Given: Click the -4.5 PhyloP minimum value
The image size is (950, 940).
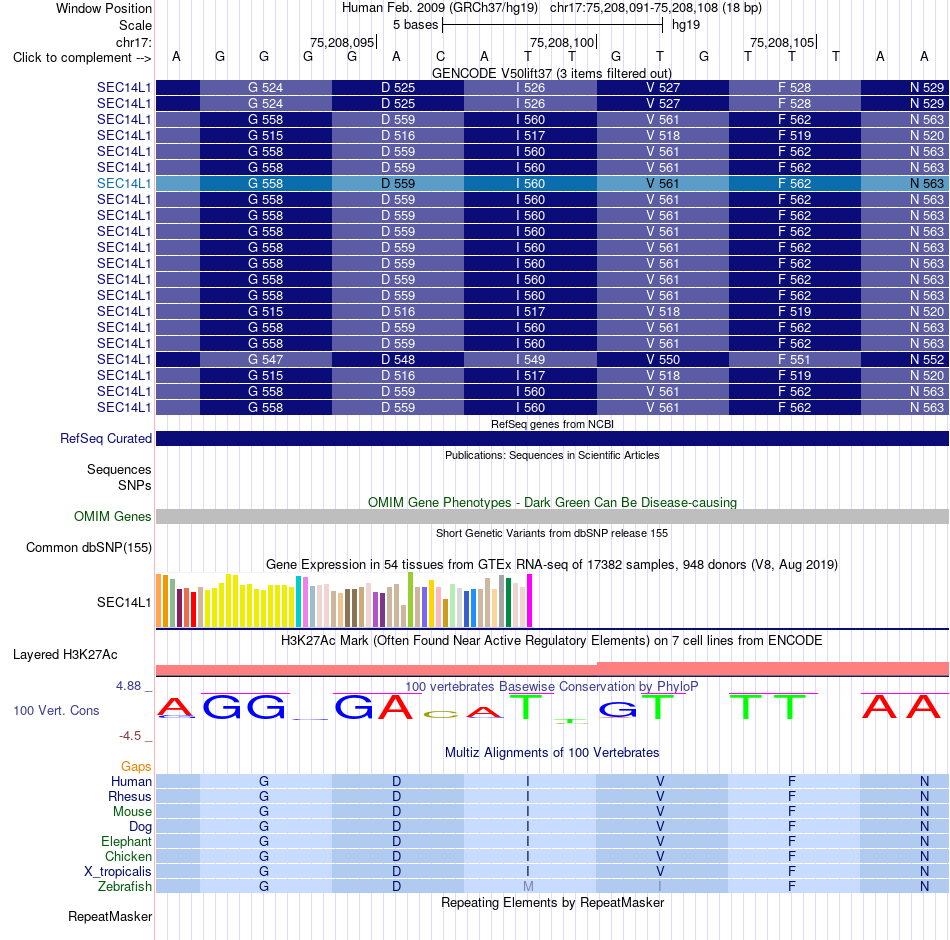Looking at the screenshot, I should [x=130, y=736].
